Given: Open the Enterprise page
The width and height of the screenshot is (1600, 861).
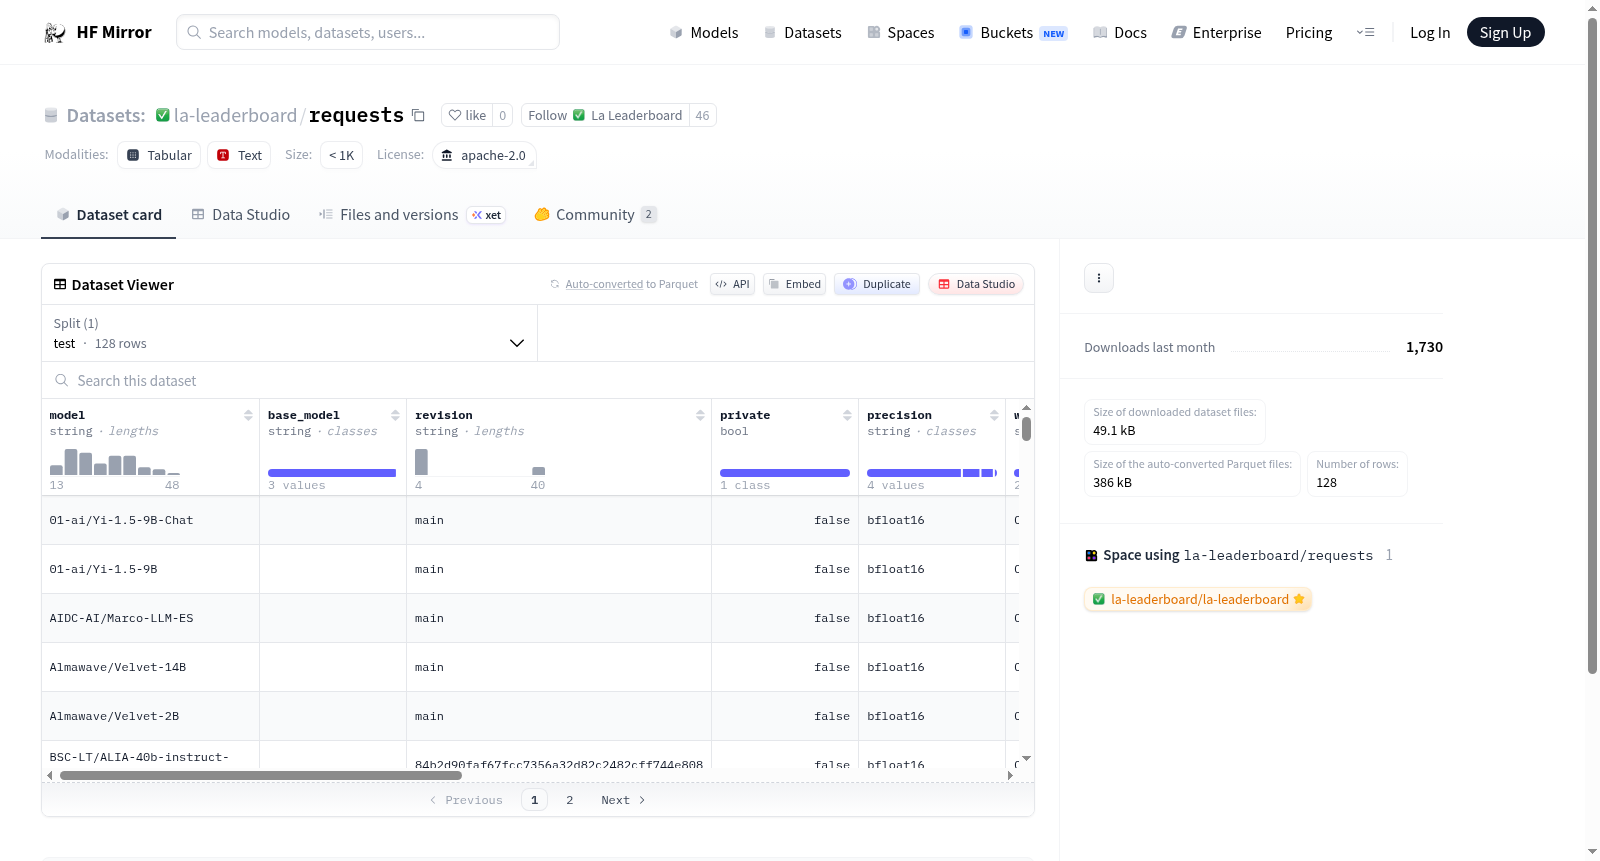Looking at the screenshot, I should [x=1217, y=33].
